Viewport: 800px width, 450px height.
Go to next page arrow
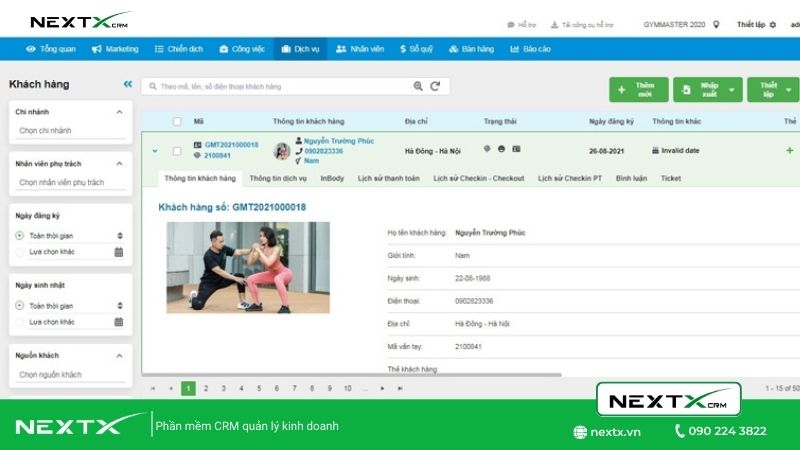tap(382, 388)
